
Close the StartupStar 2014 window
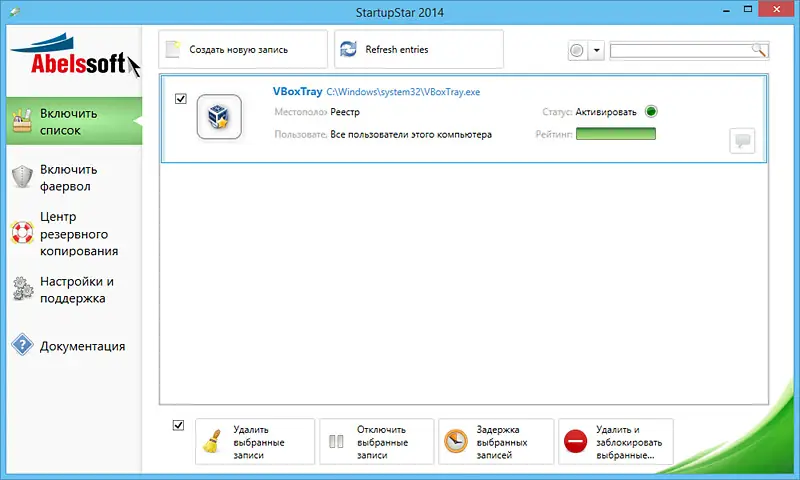777,9
